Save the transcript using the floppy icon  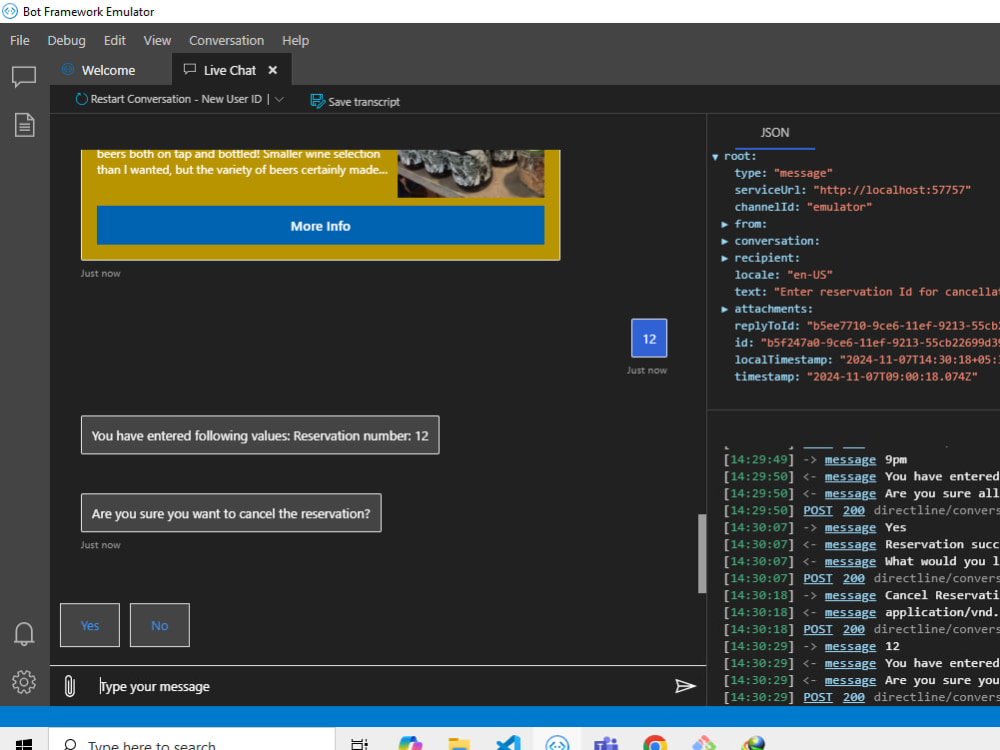(x=317, y=101)
